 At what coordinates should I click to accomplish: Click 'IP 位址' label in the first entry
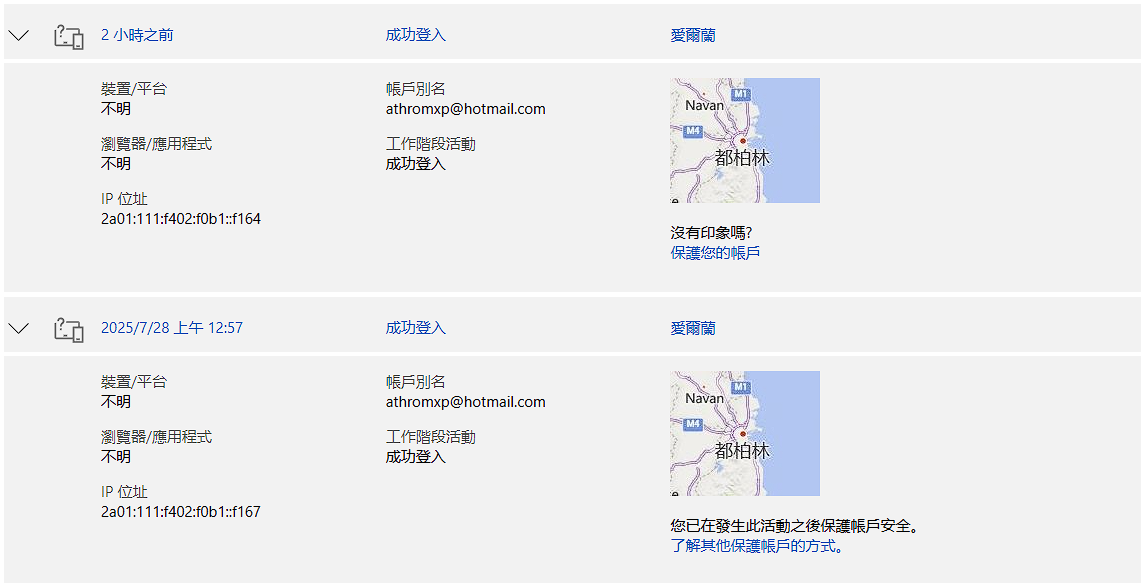[124, 199]
